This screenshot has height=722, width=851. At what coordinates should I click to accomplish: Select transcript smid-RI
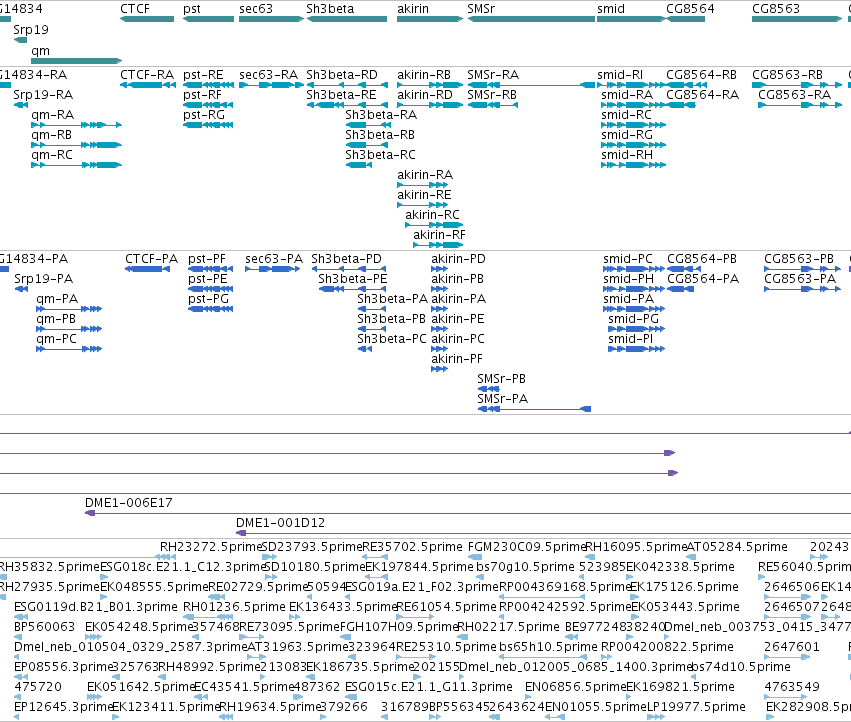tap(632, 85)
